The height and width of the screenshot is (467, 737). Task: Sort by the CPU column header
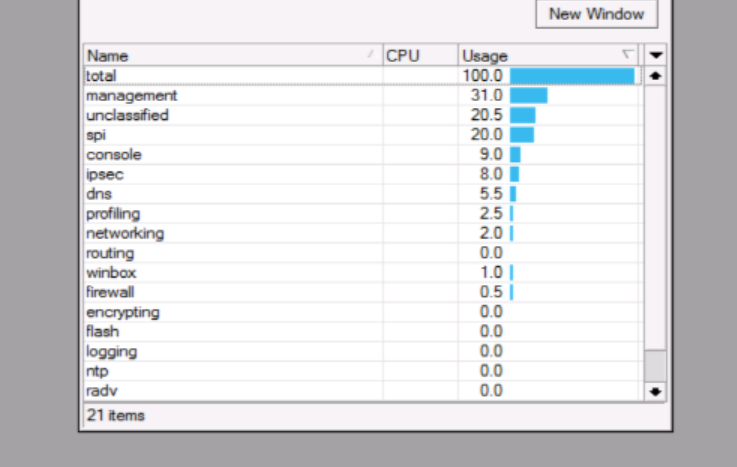click(x=421, y=55)
